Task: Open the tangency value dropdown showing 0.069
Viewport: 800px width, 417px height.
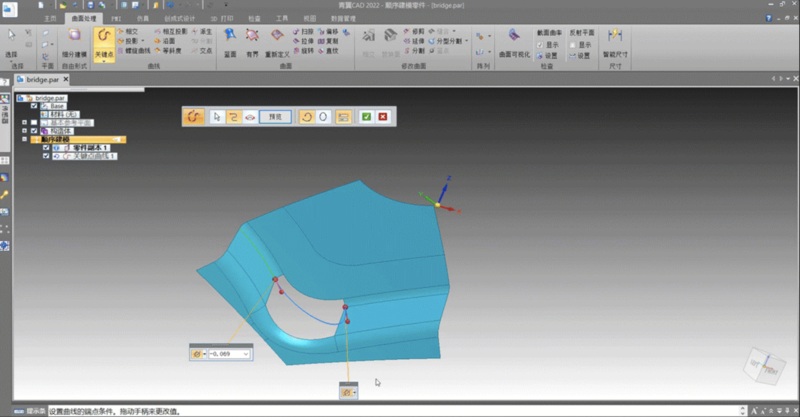Action: pos(245,353)
